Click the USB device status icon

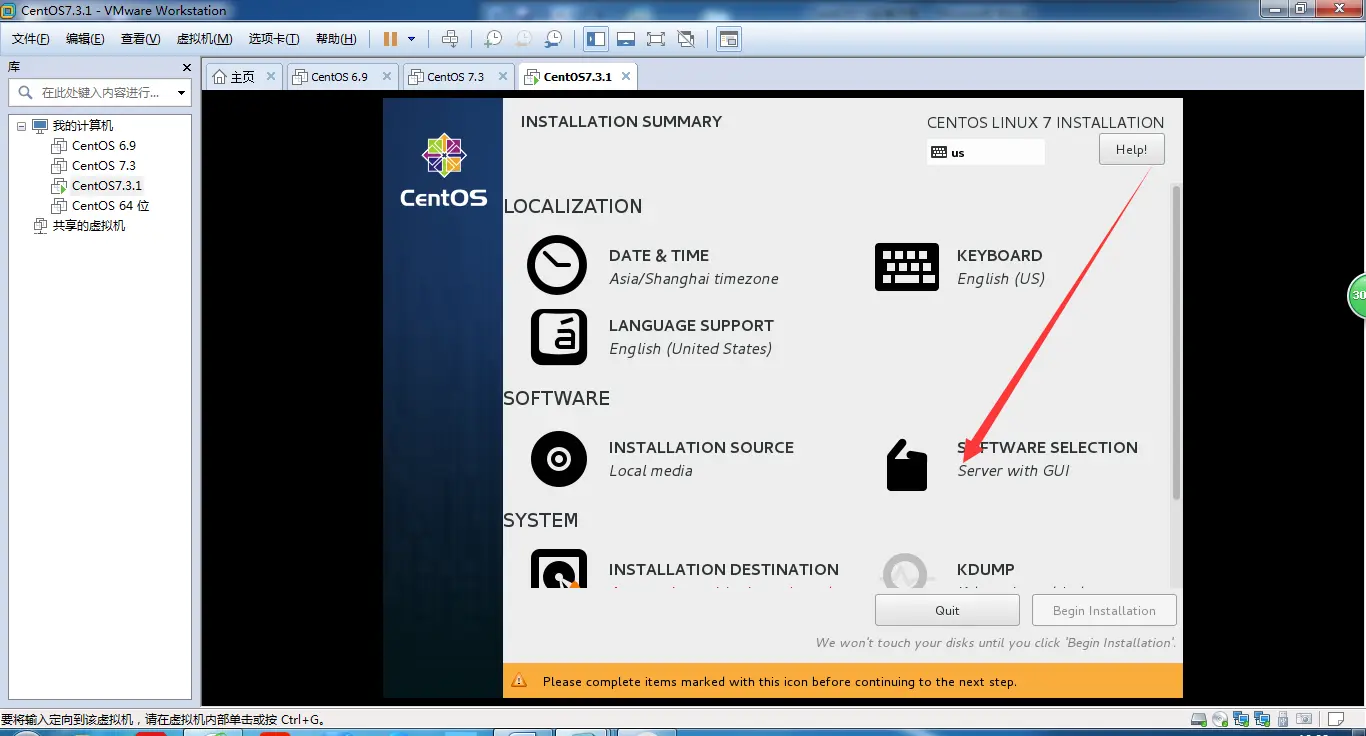click(x=1283, y=719)
